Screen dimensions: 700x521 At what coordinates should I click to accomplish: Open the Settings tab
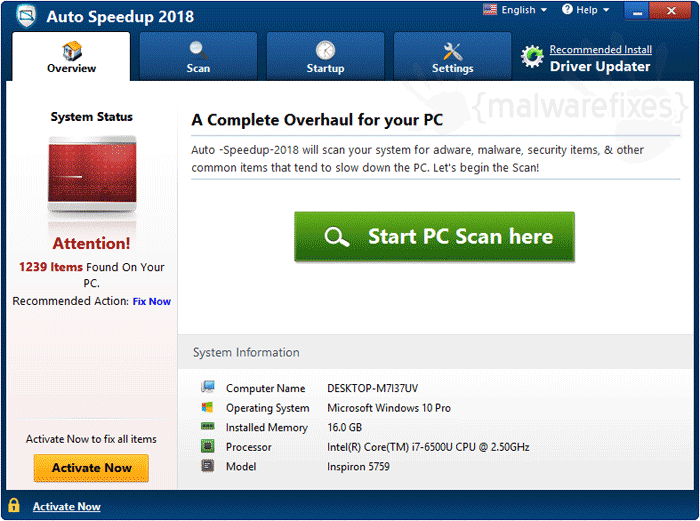coord(452,56)
